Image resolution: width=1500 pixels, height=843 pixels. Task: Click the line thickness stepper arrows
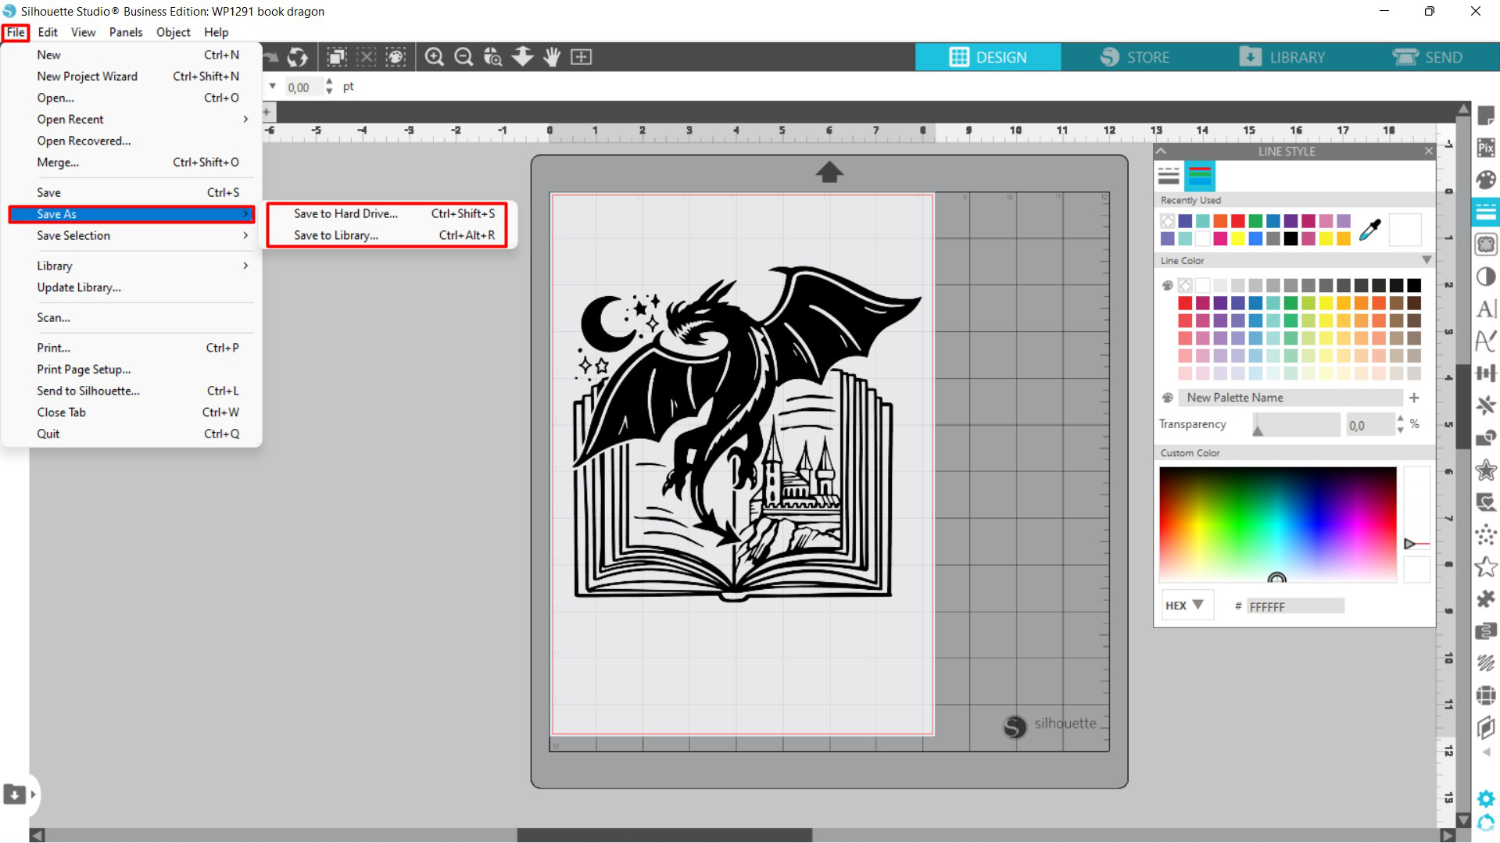coord(329,87)
